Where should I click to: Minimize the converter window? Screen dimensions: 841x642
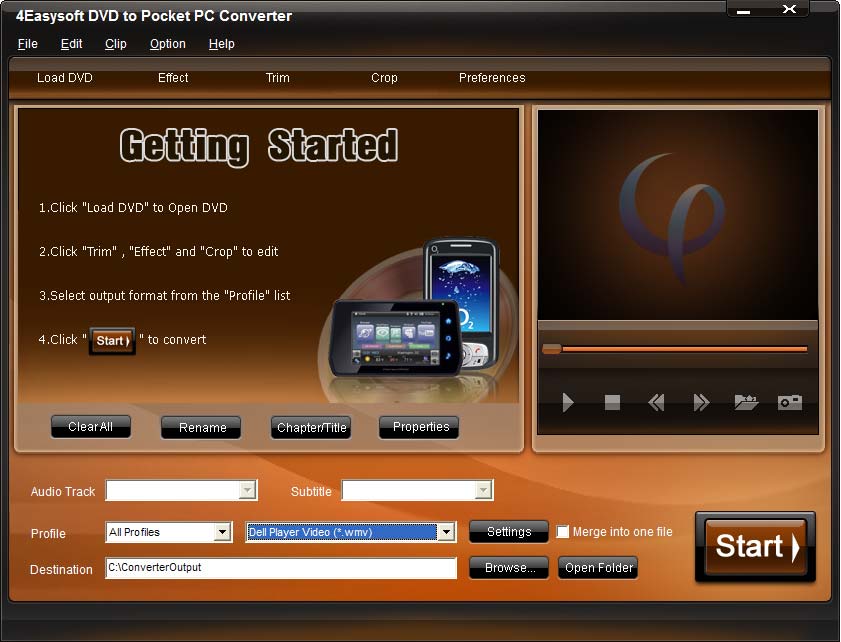[743, 10]
